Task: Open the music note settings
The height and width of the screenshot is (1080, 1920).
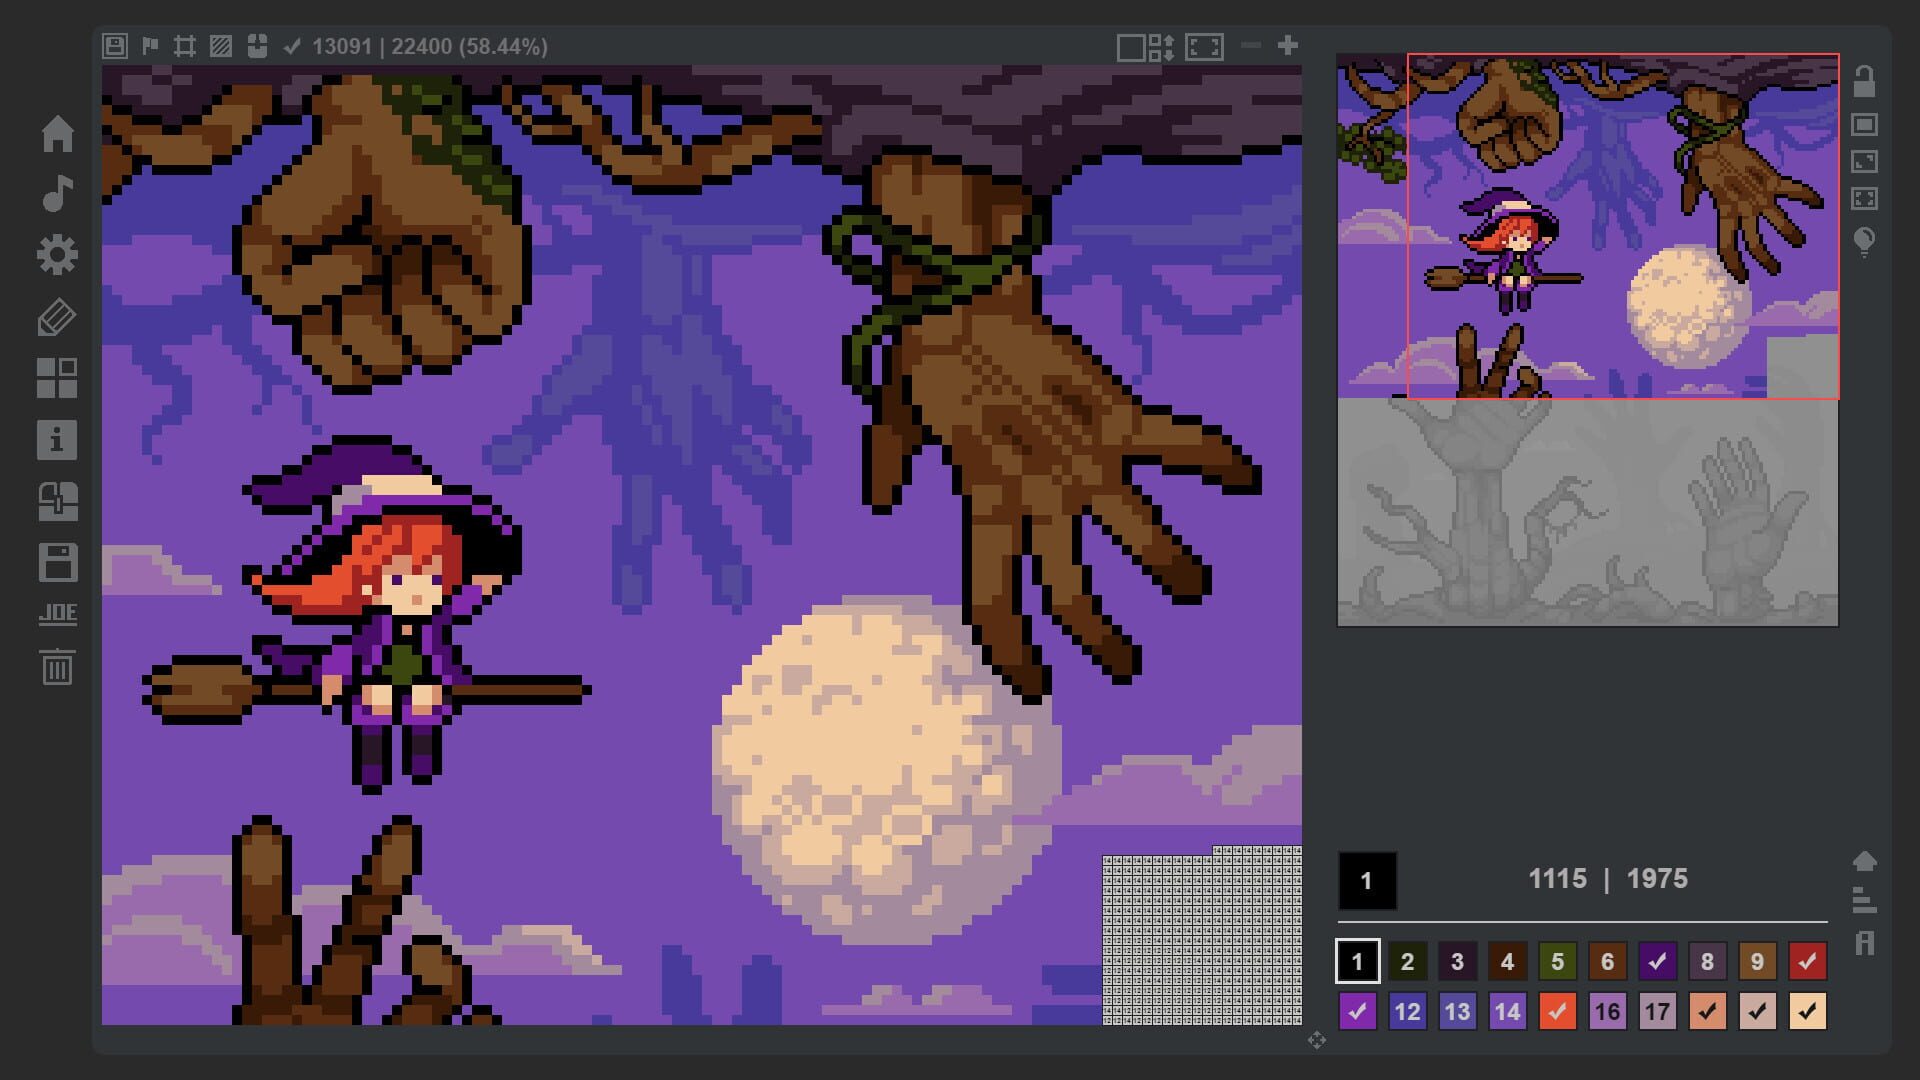Action: coord(57,193)
